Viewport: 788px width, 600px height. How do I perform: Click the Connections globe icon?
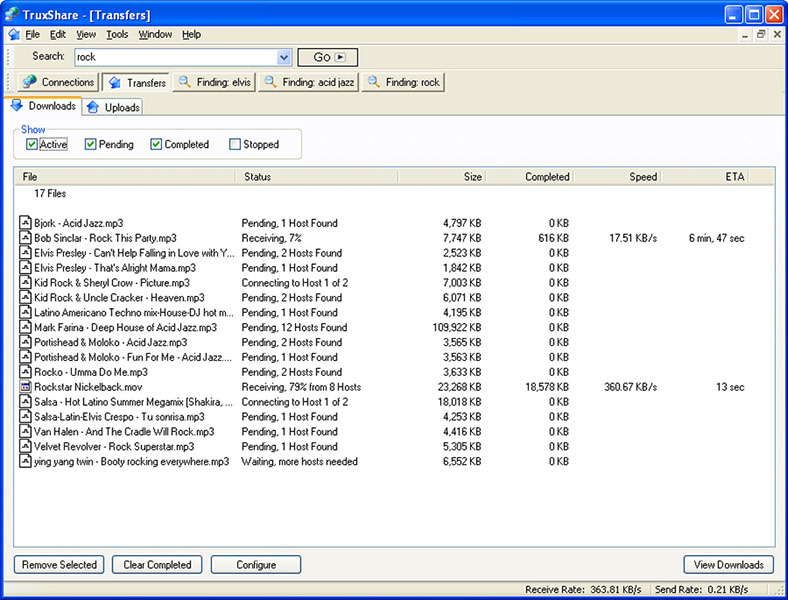[x=29, y=83]
